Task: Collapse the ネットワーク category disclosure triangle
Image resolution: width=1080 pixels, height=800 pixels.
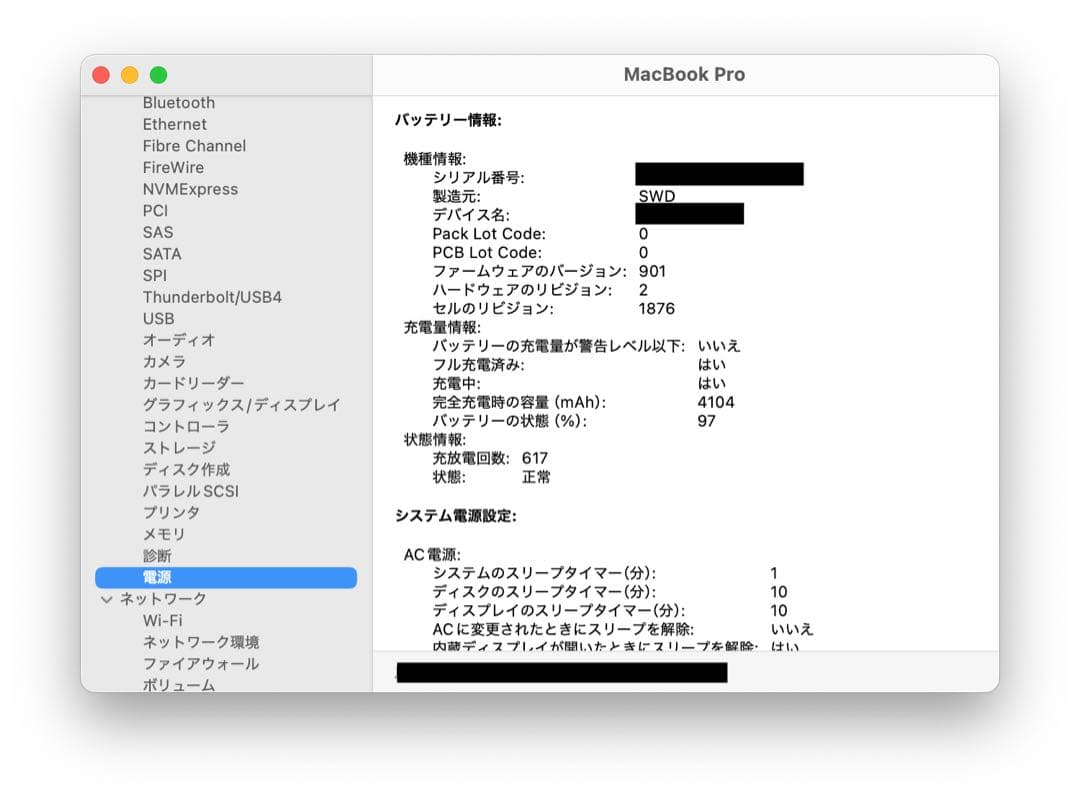Action: click(x=106, y=598)
